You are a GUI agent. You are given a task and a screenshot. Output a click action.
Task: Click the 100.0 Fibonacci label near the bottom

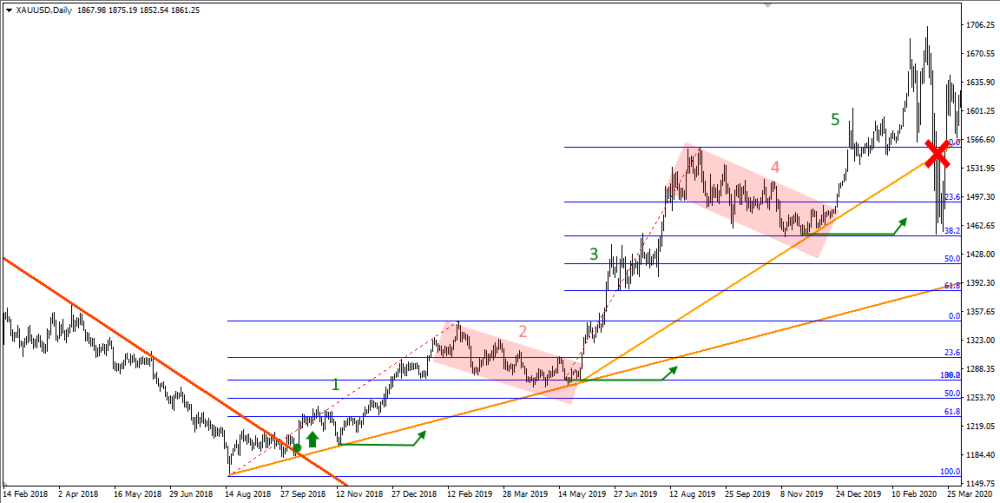pos(952,471)
